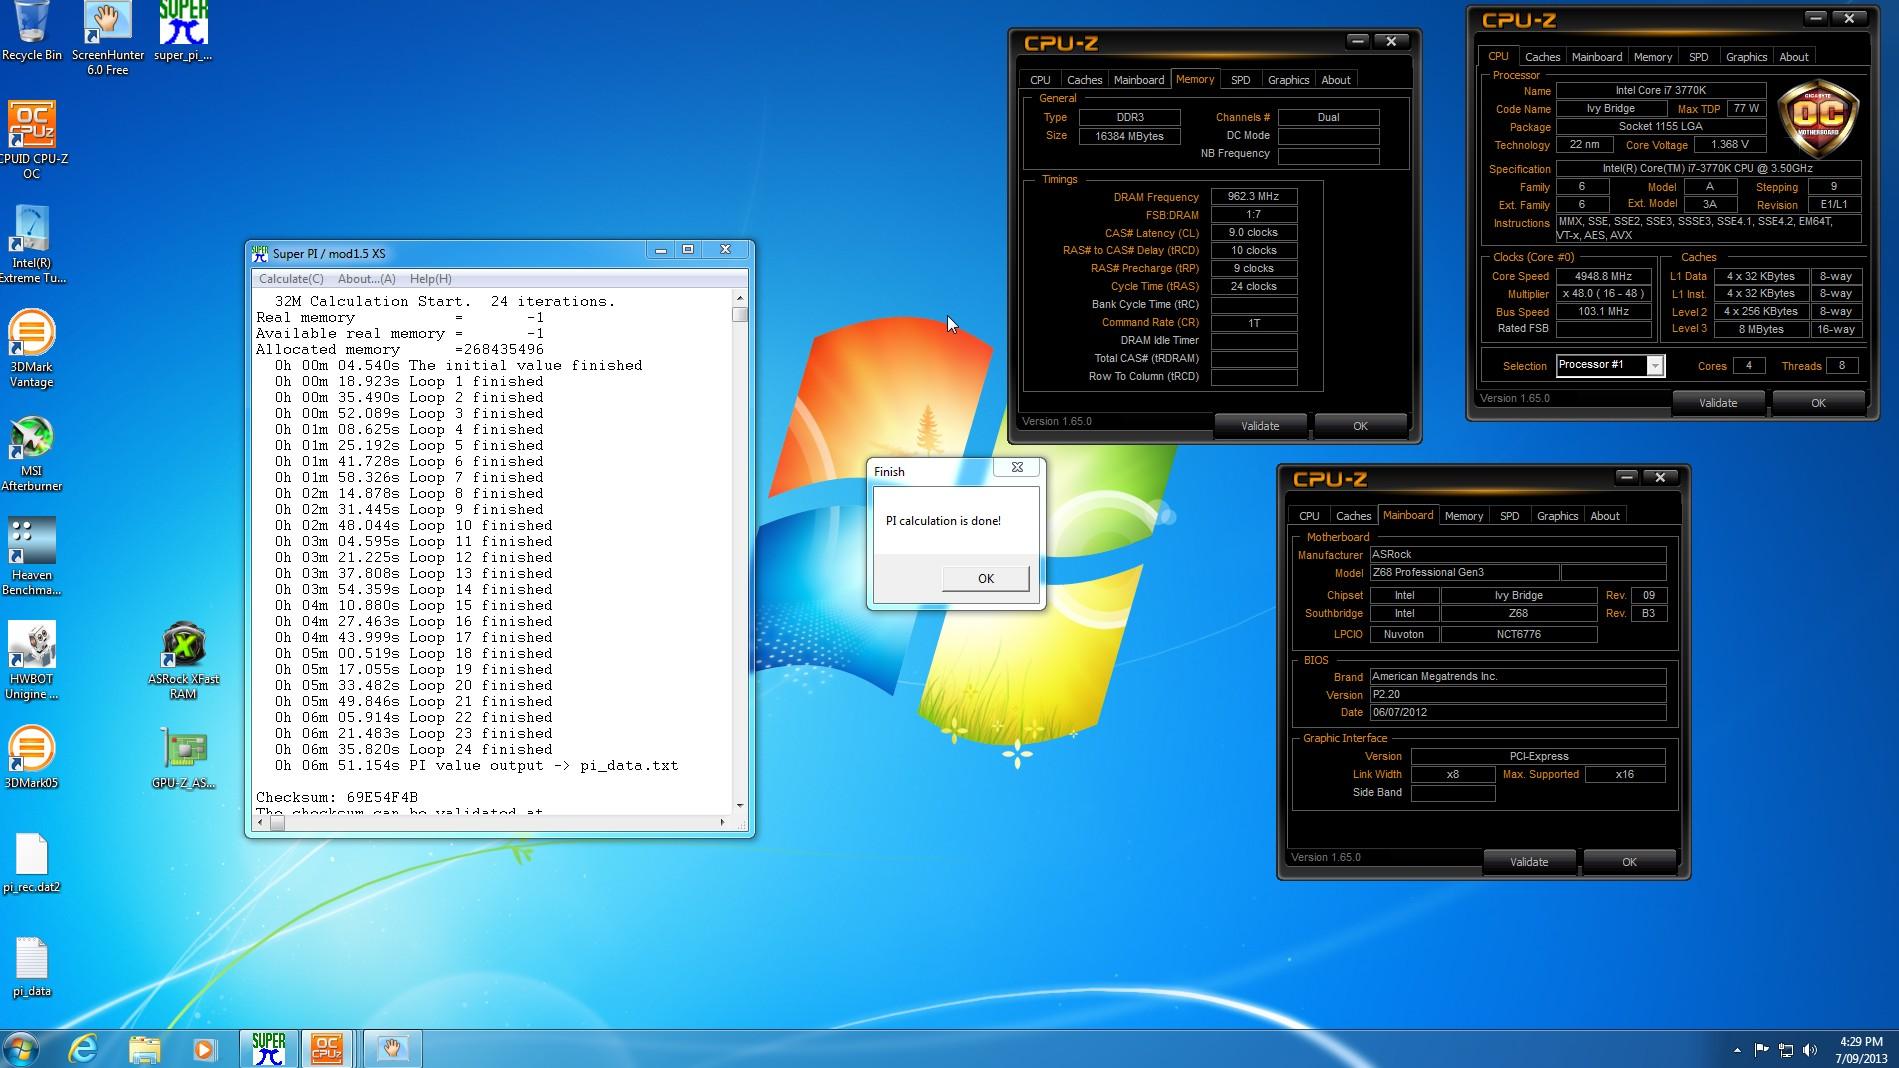Open Mainboard tab in Memory CPU-Z window

pyautogui.click(x=1138, y=80)
